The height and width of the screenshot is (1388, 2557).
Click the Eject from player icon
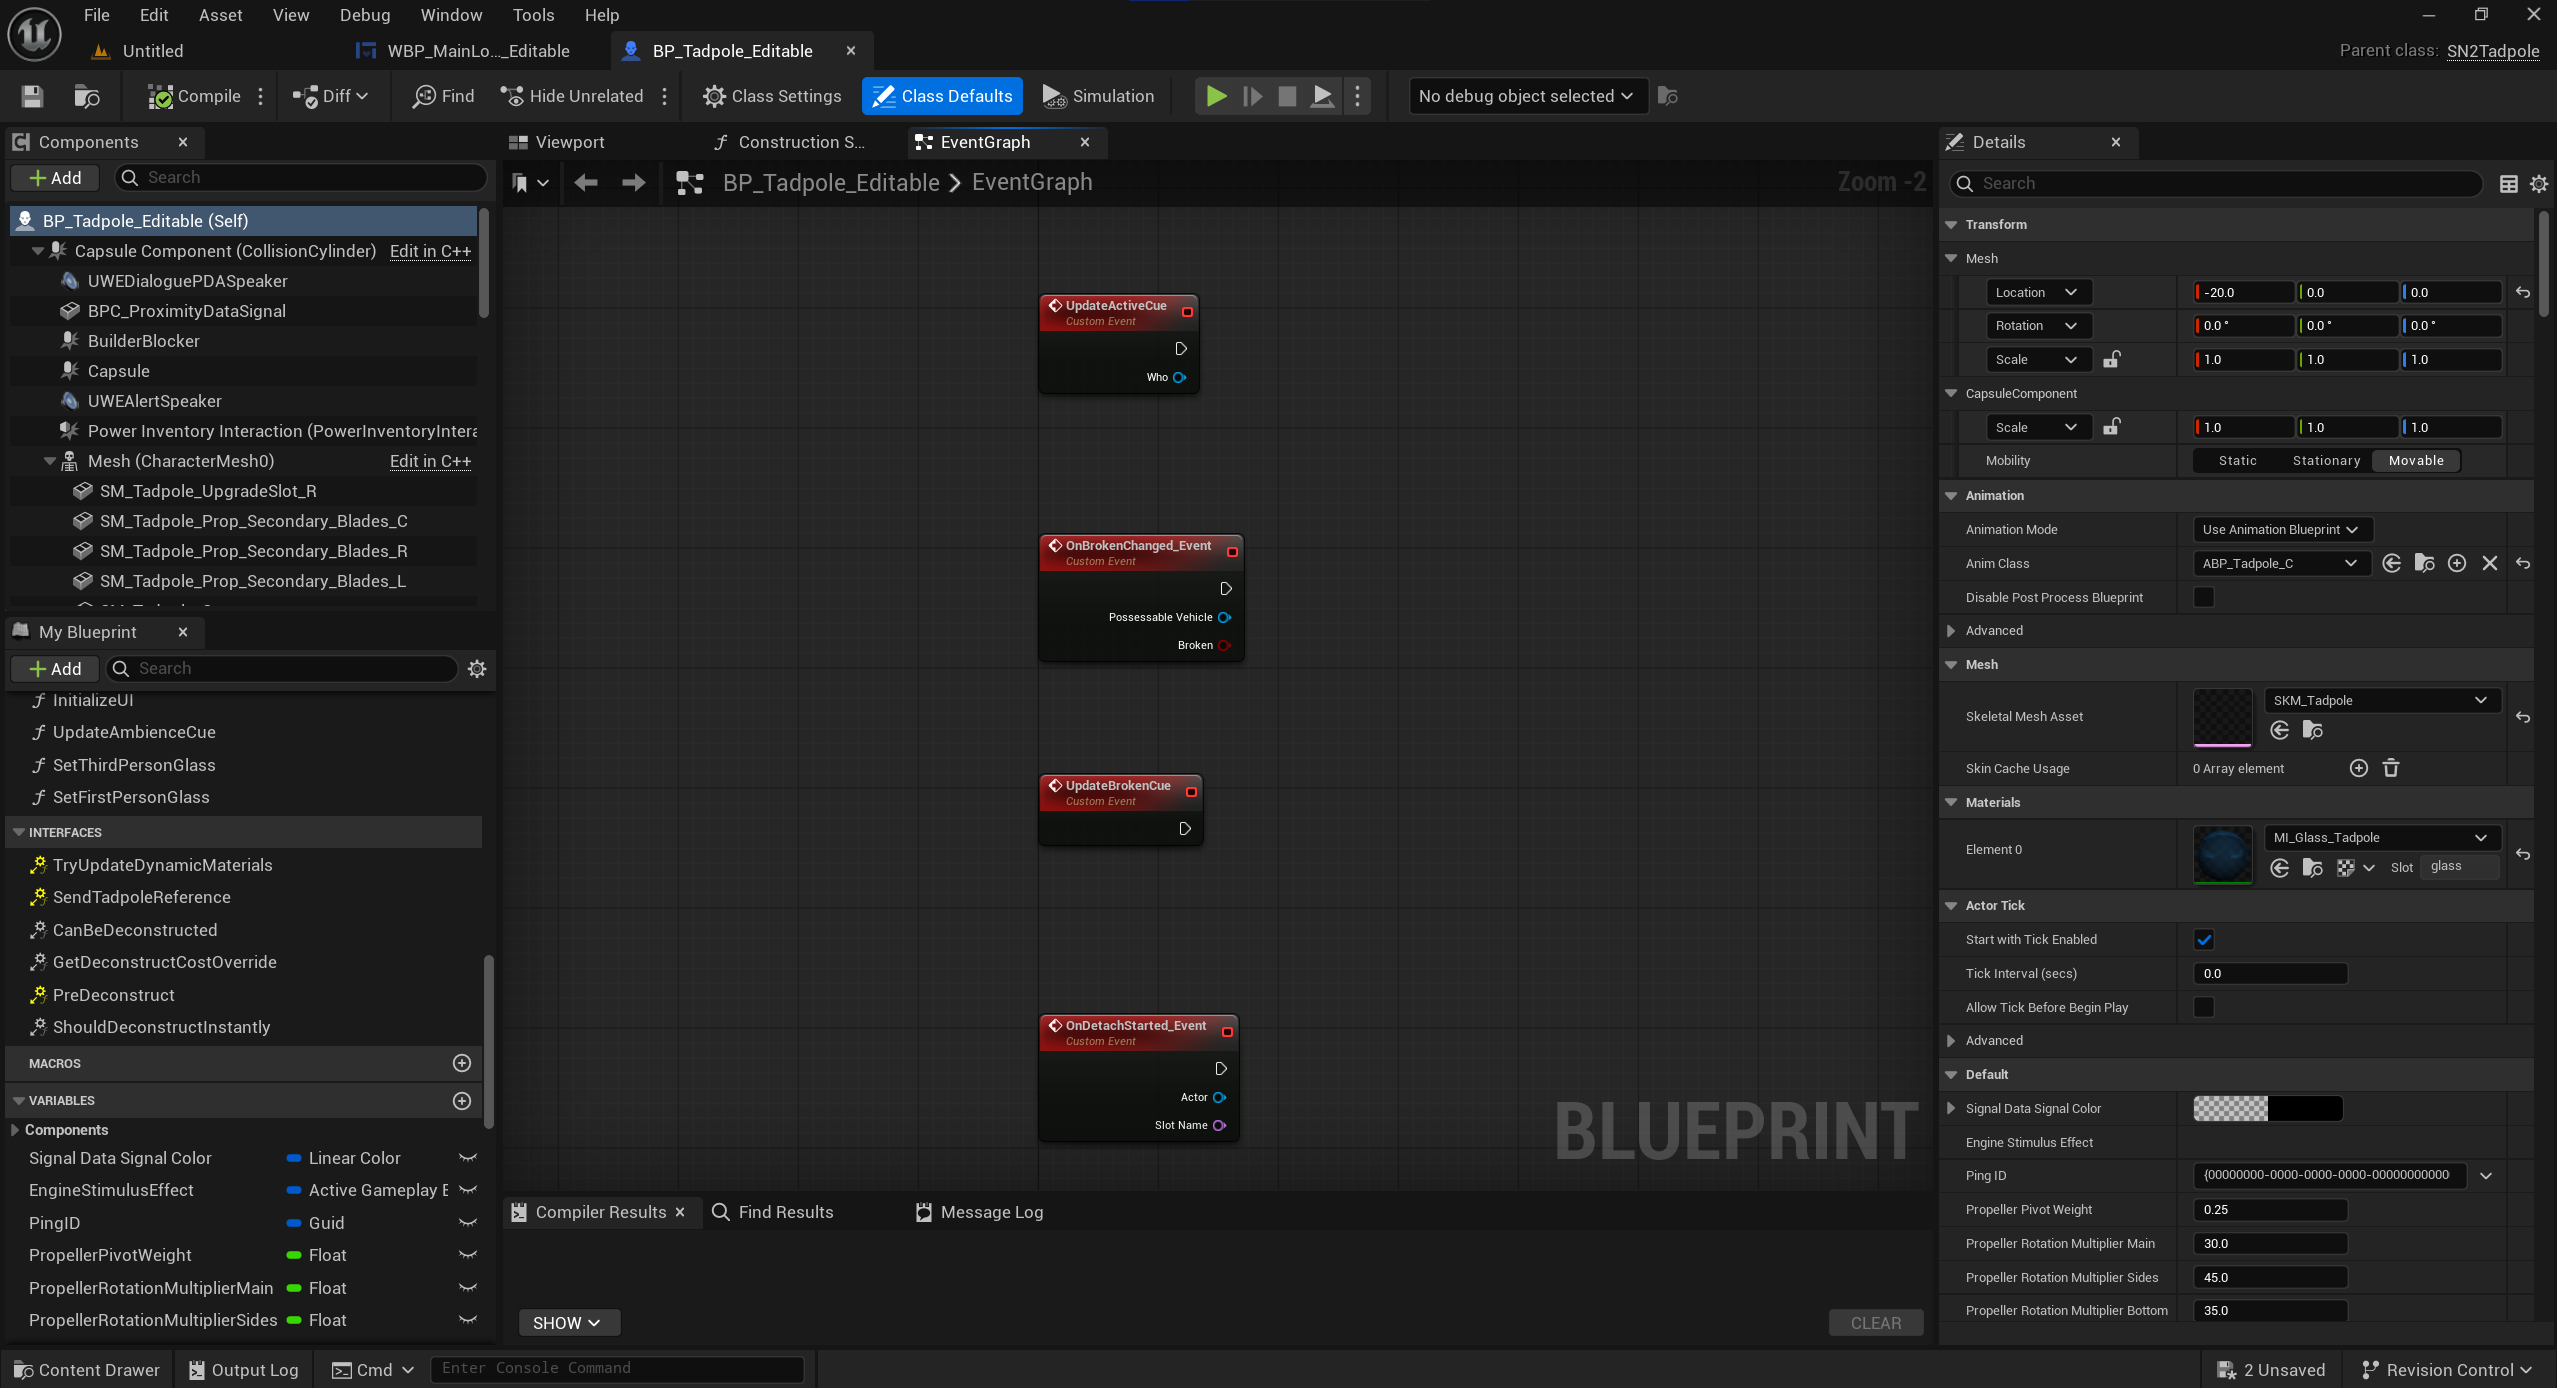[1322, 96]
